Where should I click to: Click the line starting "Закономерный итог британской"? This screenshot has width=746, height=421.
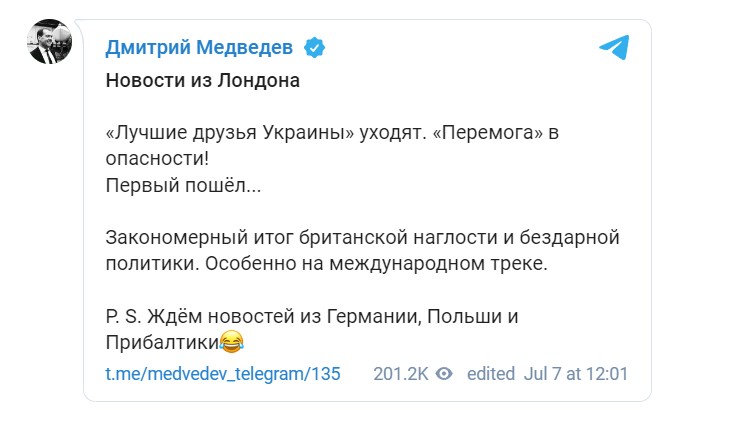(x=362, y=238)
